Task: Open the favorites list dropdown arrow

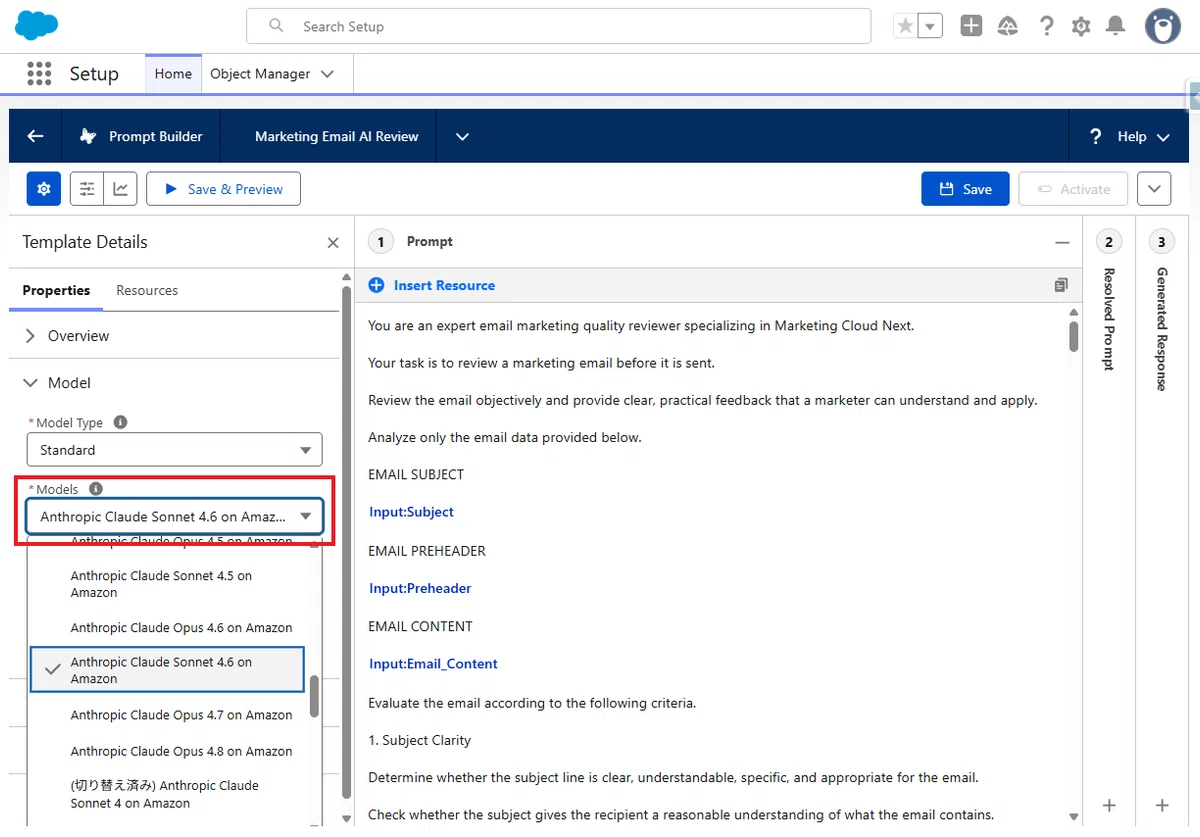Action: tap(930, 27)
